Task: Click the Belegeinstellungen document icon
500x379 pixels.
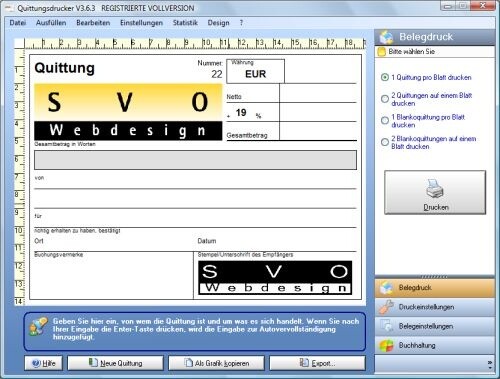Action: [x=387, y=326]
